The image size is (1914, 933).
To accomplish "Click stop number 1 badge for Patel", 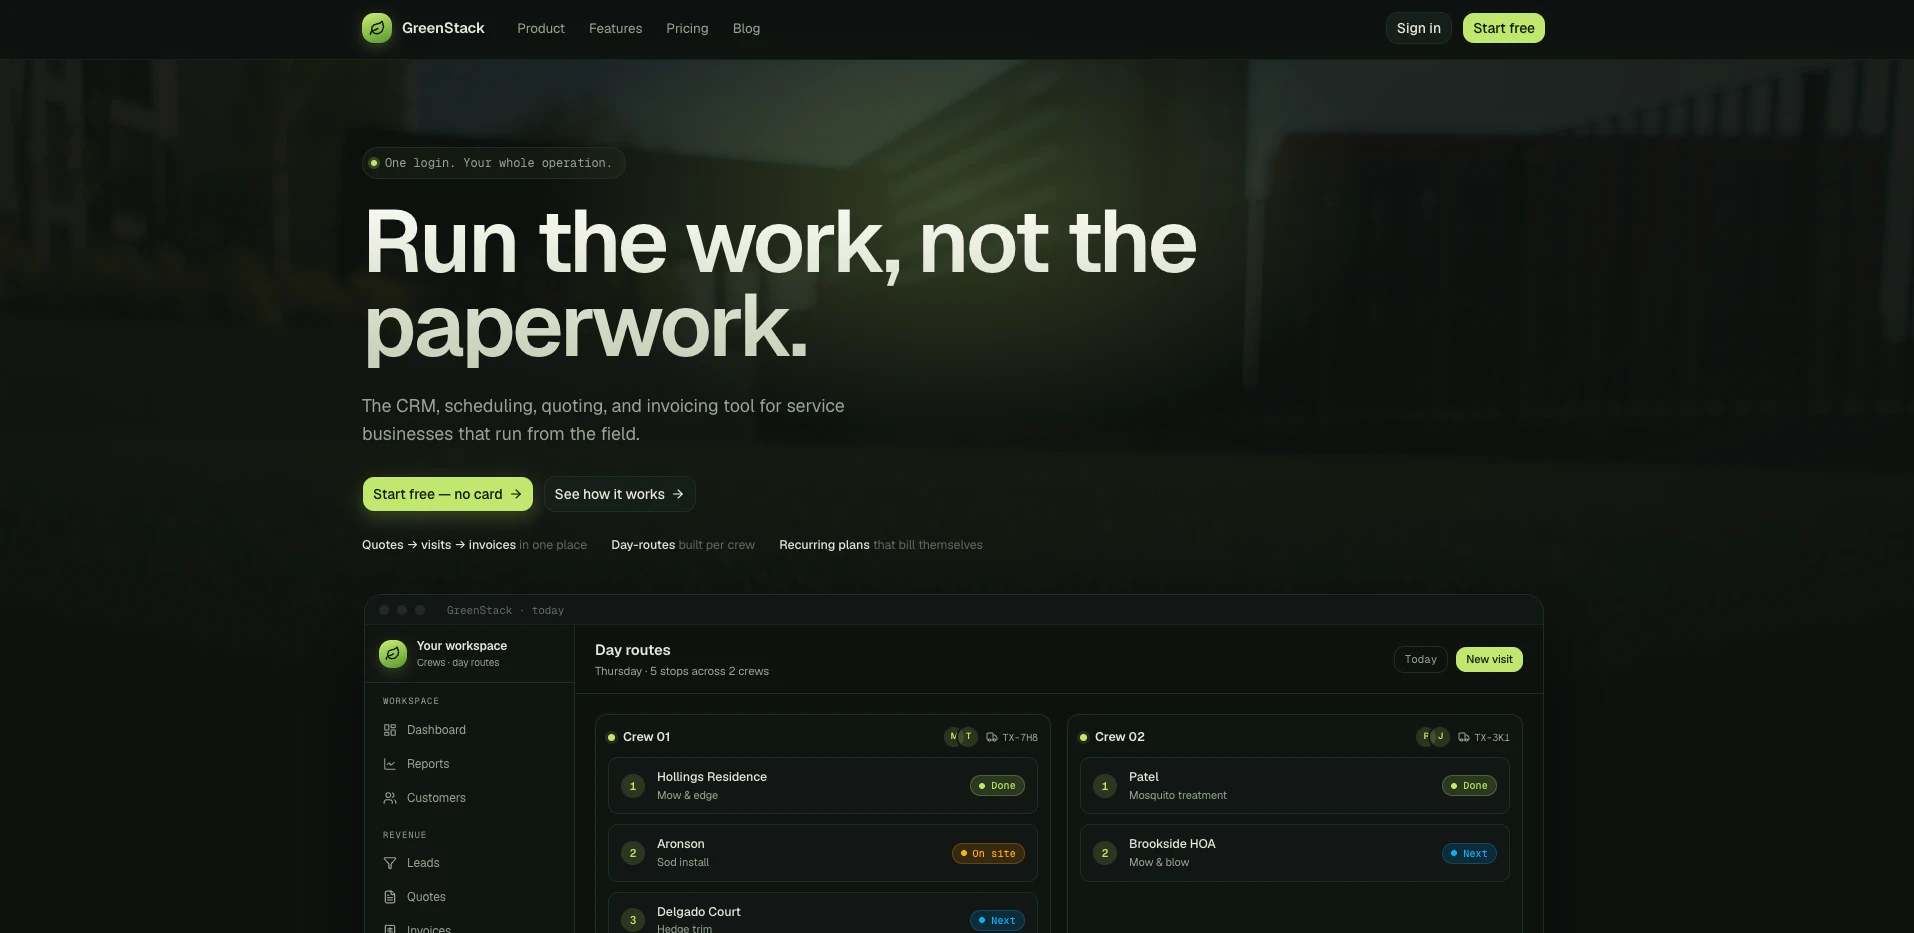I will point(1105,786).
